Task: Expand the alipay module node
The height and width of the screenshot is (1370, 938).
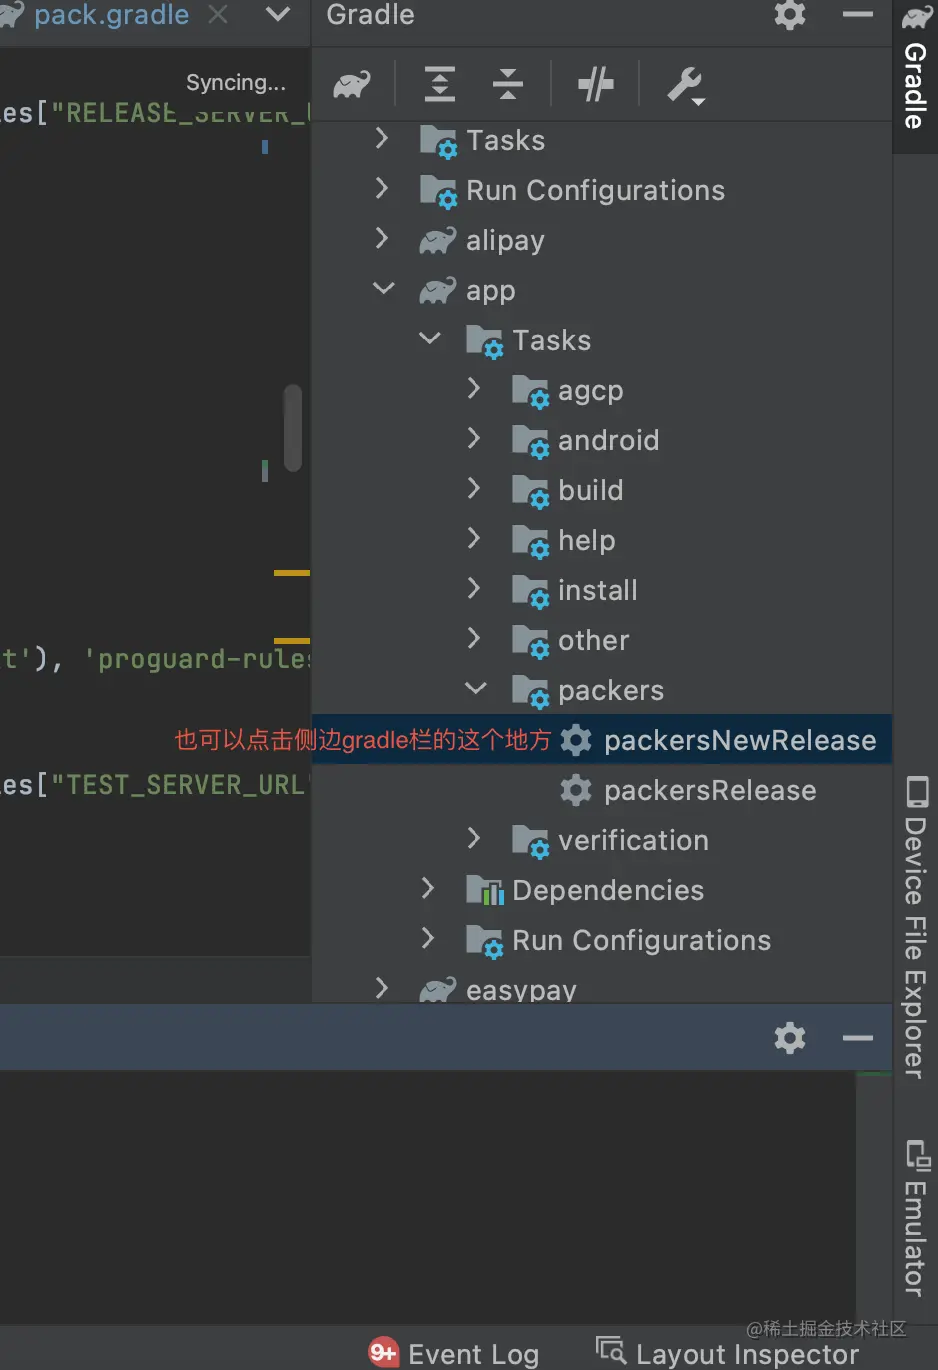Action: click(381, 238)
